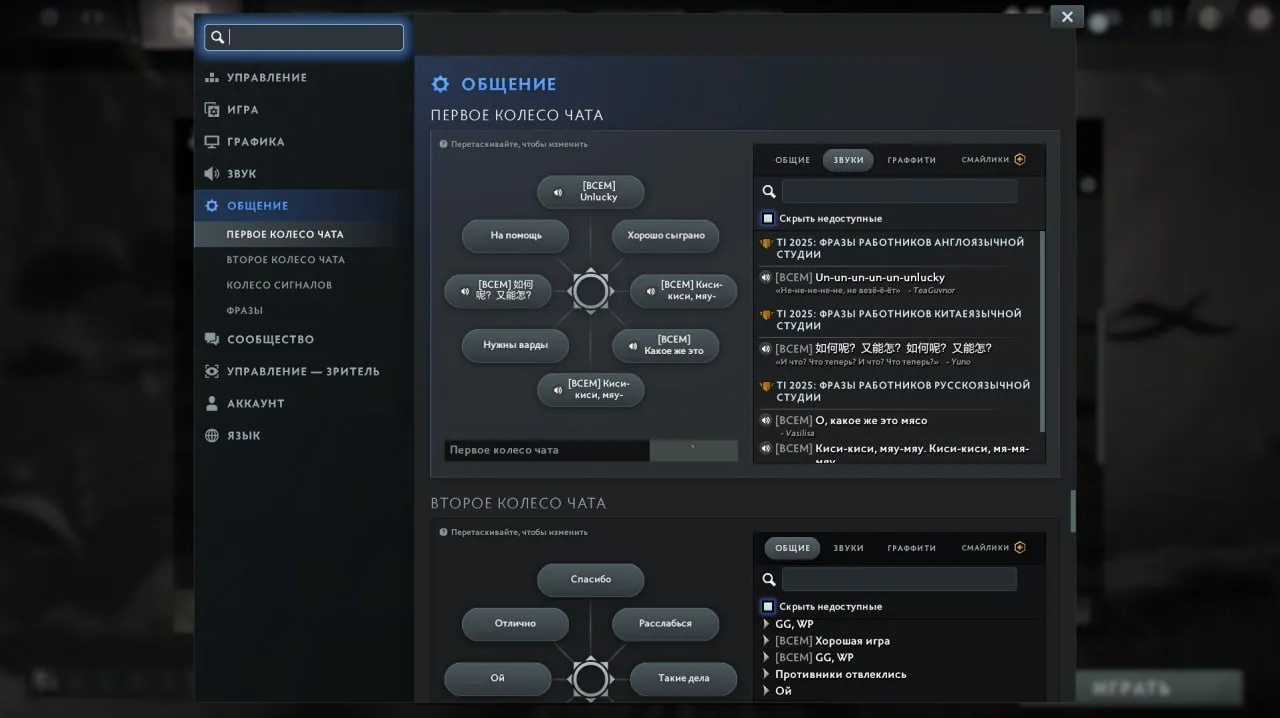This screenshot has width=1280, height=718.
Task: Click the Аккаунт person icon
Action: click(x=212, y=403)
